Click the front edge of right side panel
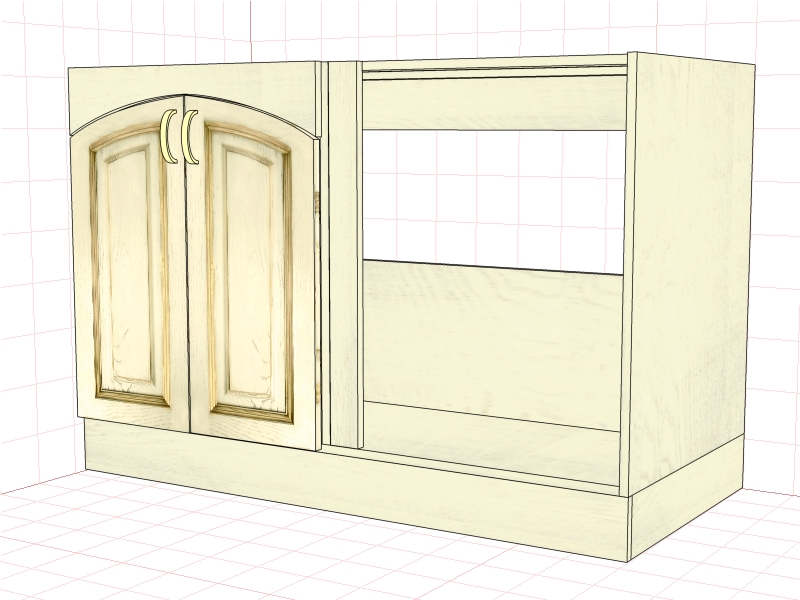The image size is (800, 600). pos(628,280)
